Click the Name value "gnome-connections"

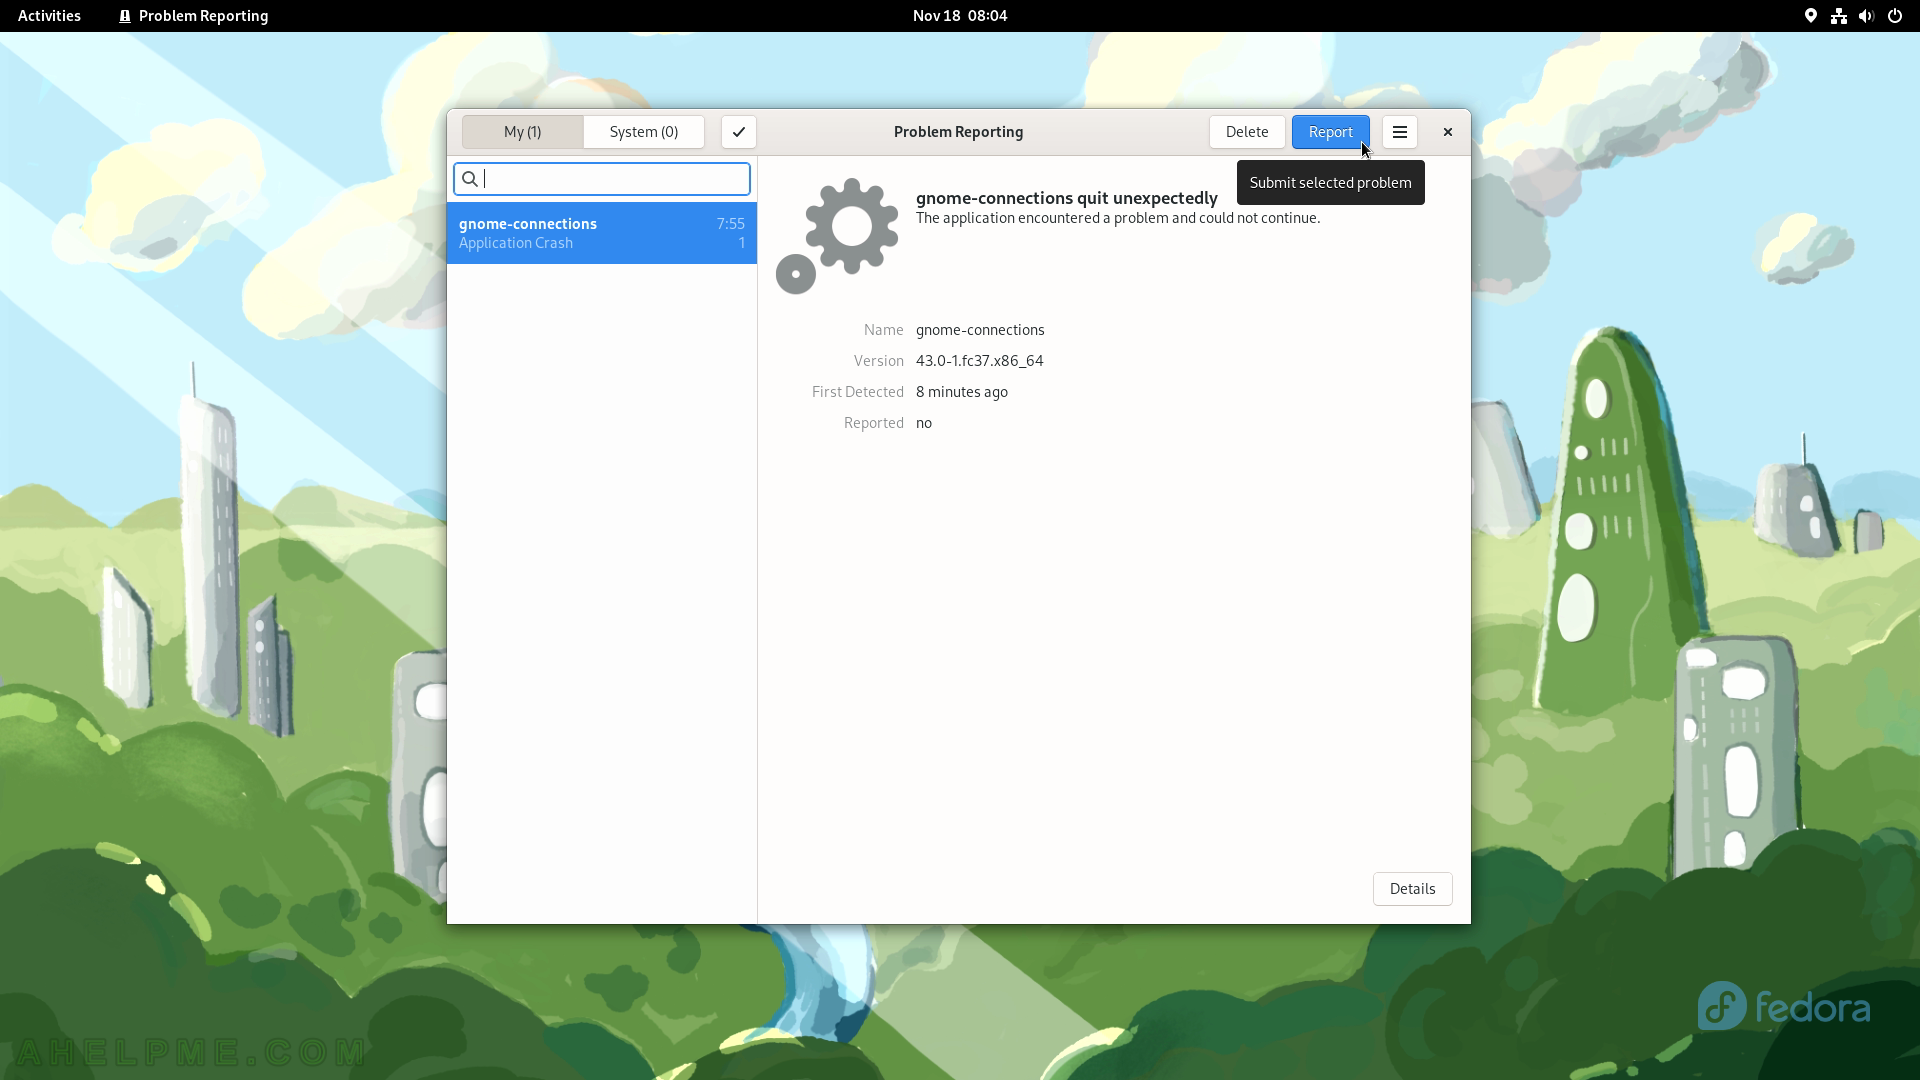click(x=980, y=330)
